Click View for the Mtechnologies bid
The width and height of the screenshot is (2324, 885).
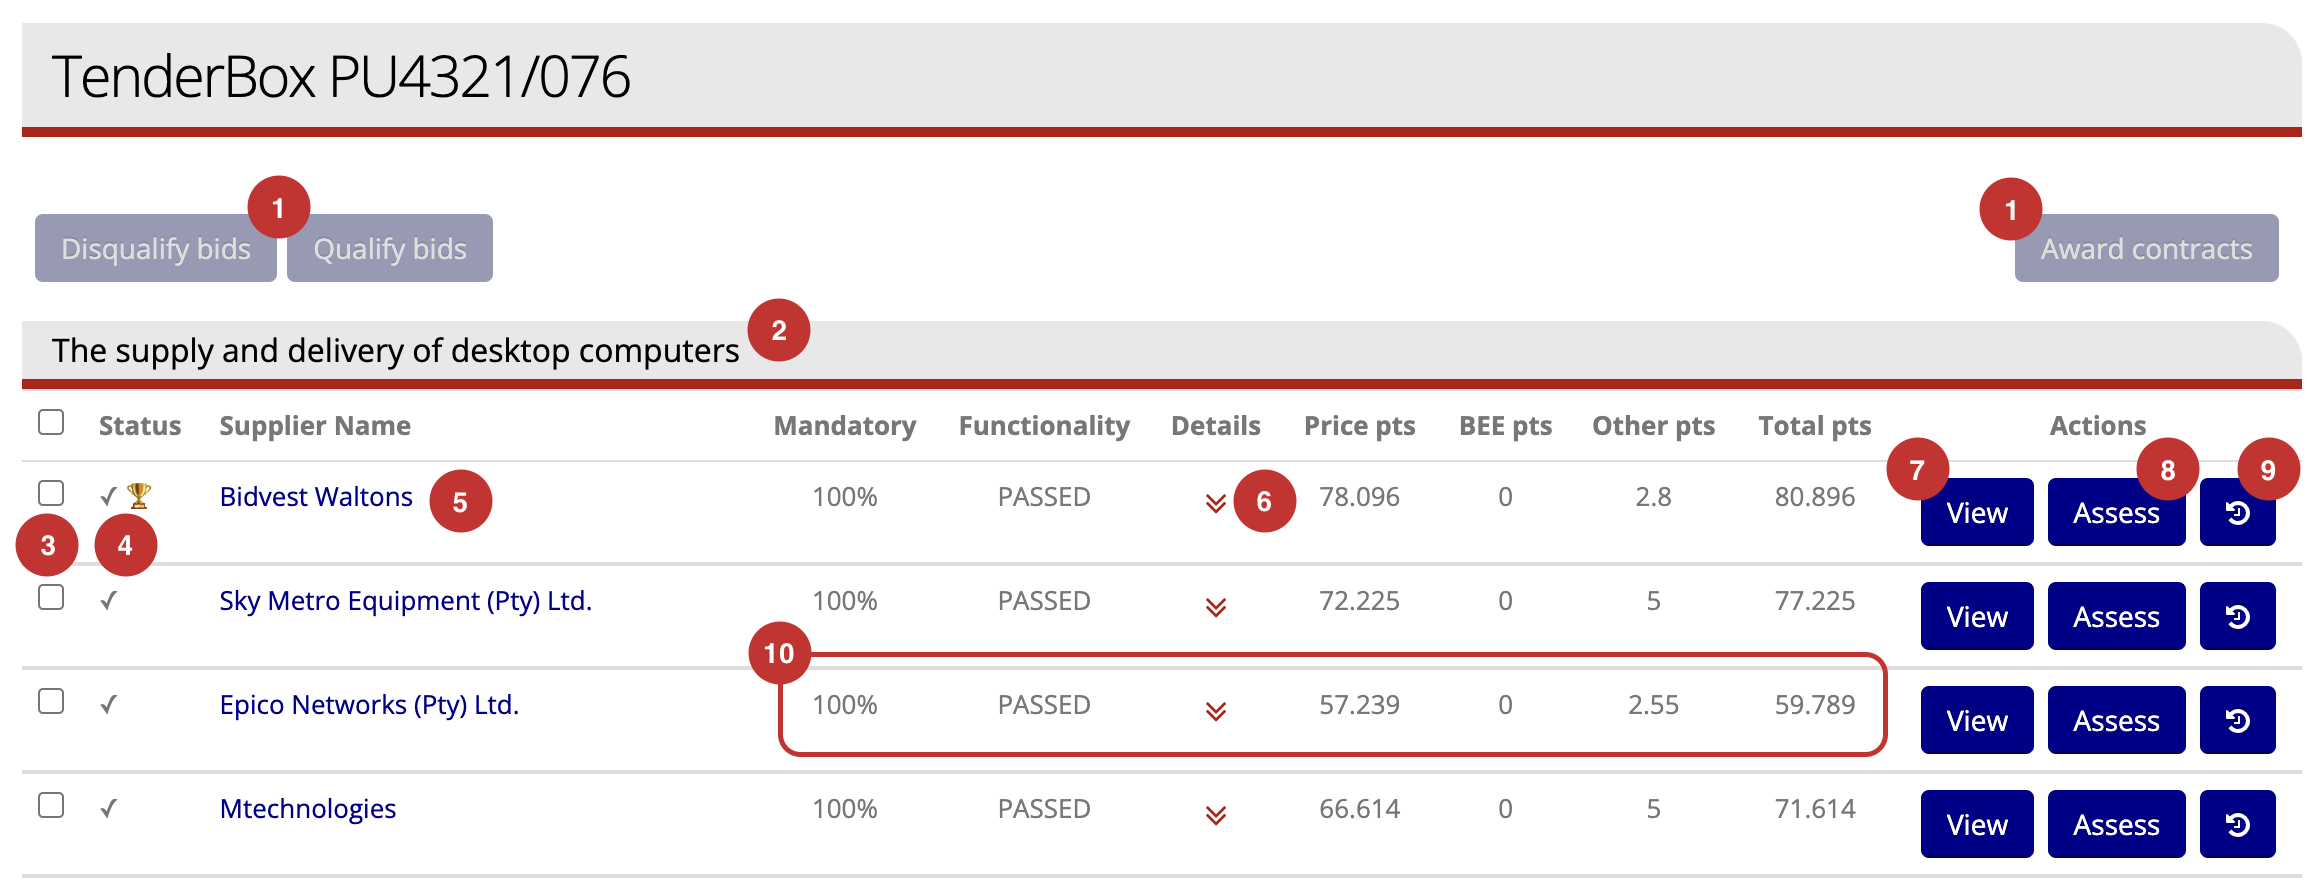[1977, 825]
